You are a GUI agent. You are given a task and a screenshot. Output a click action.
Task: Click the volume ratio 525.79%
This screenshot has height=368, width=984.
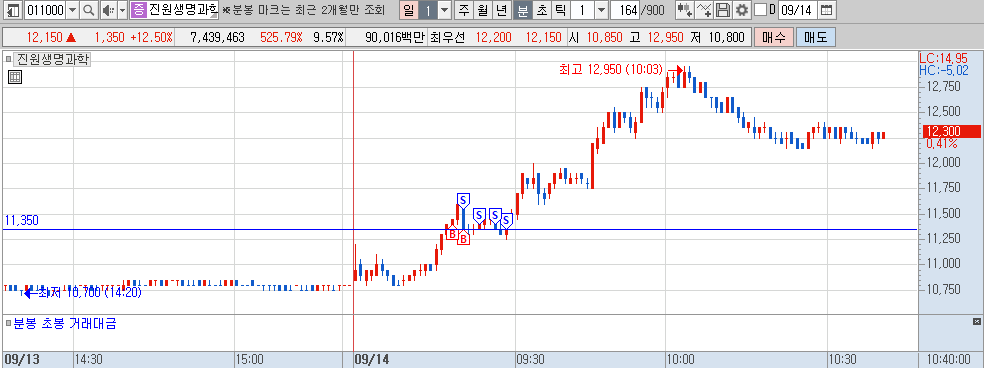click(x=281, y=37)
